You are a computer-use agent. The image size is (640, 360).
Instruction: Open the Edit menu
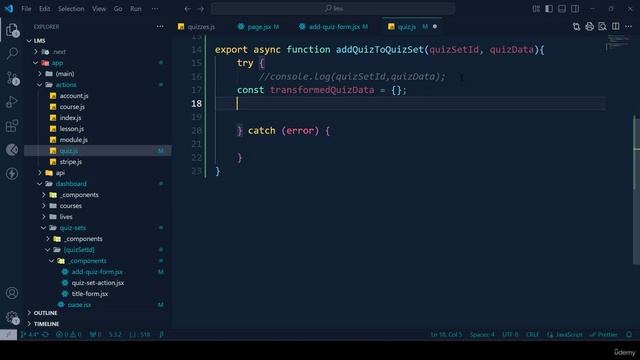tap(44, 9)
